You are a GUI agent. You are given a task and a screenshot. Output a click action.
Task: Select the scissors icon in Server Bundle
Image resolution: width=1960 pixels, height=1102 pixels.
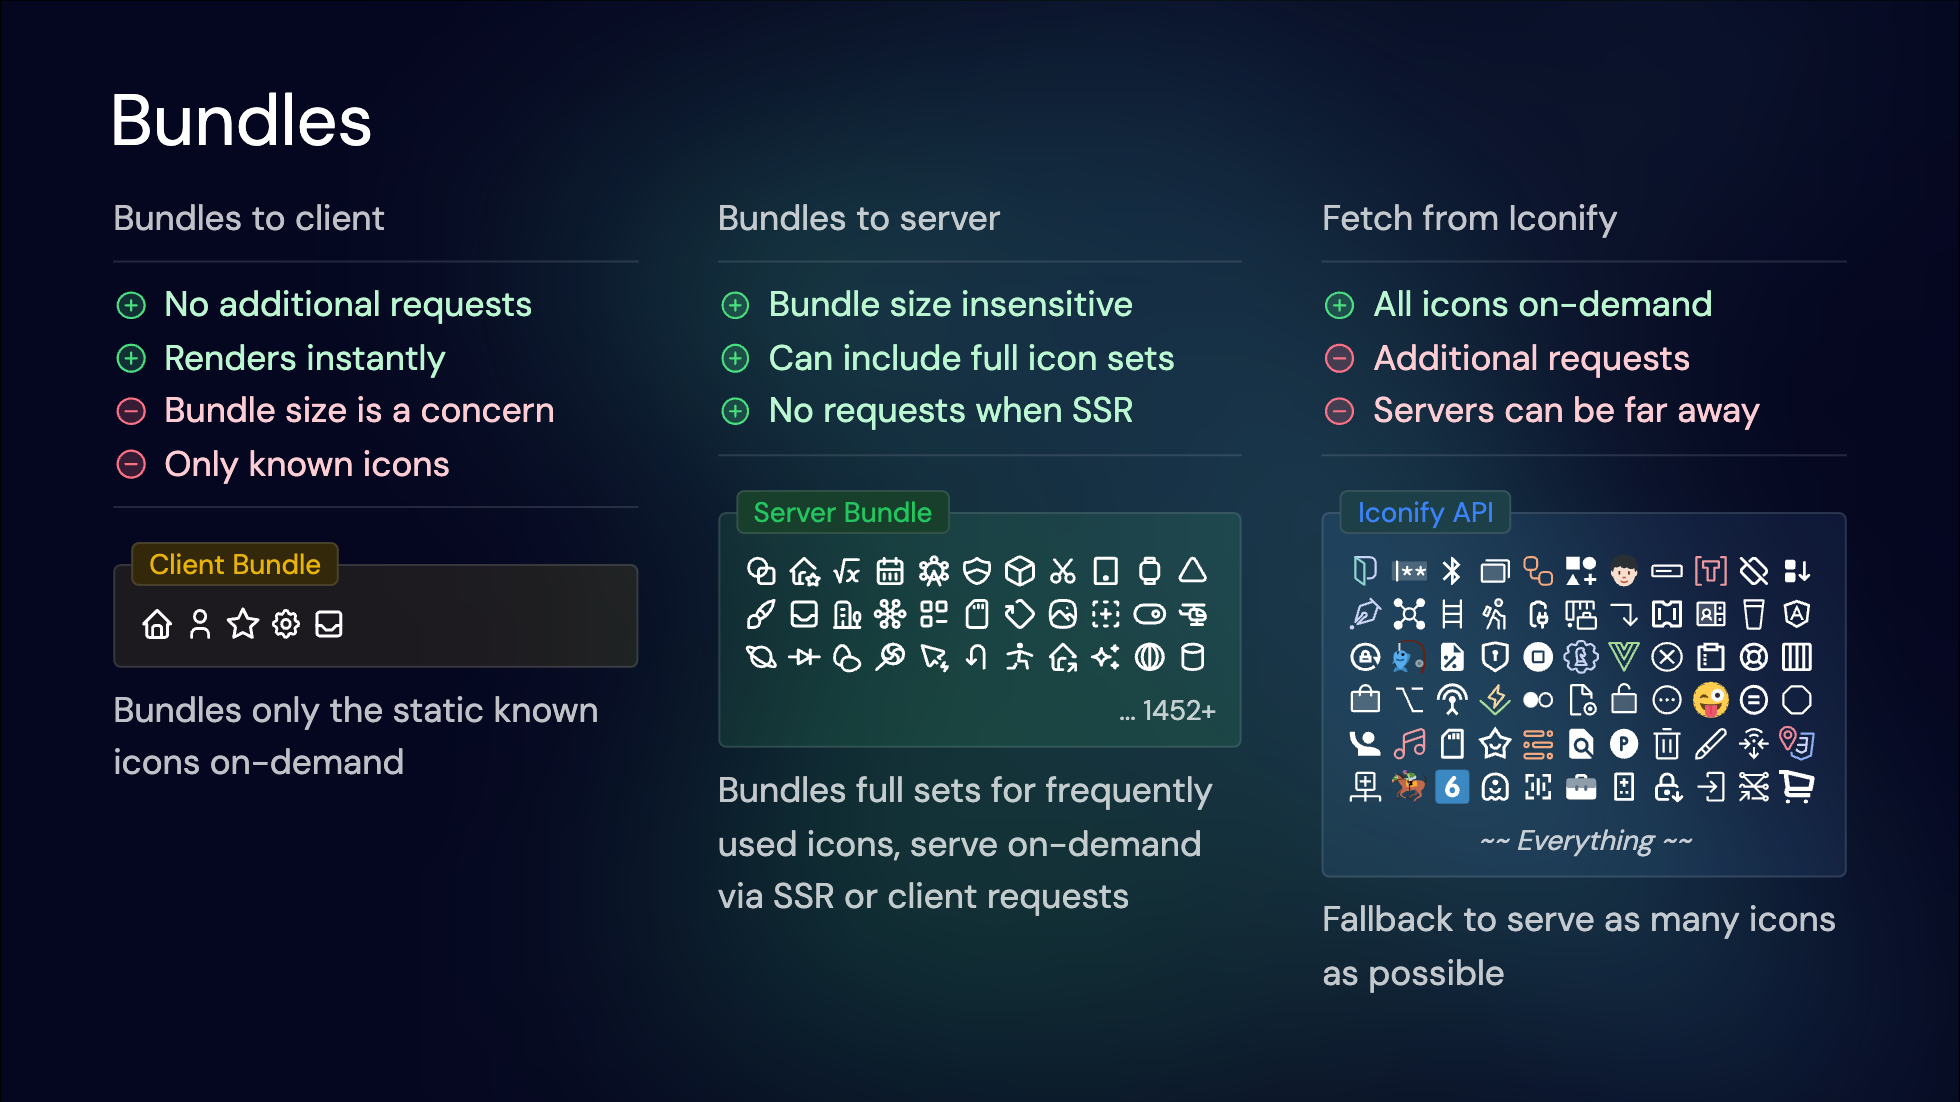[x=1063, y=571]
